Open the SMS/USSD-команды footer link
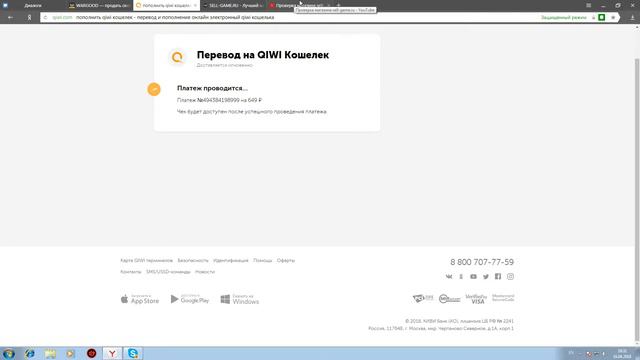 168,272
